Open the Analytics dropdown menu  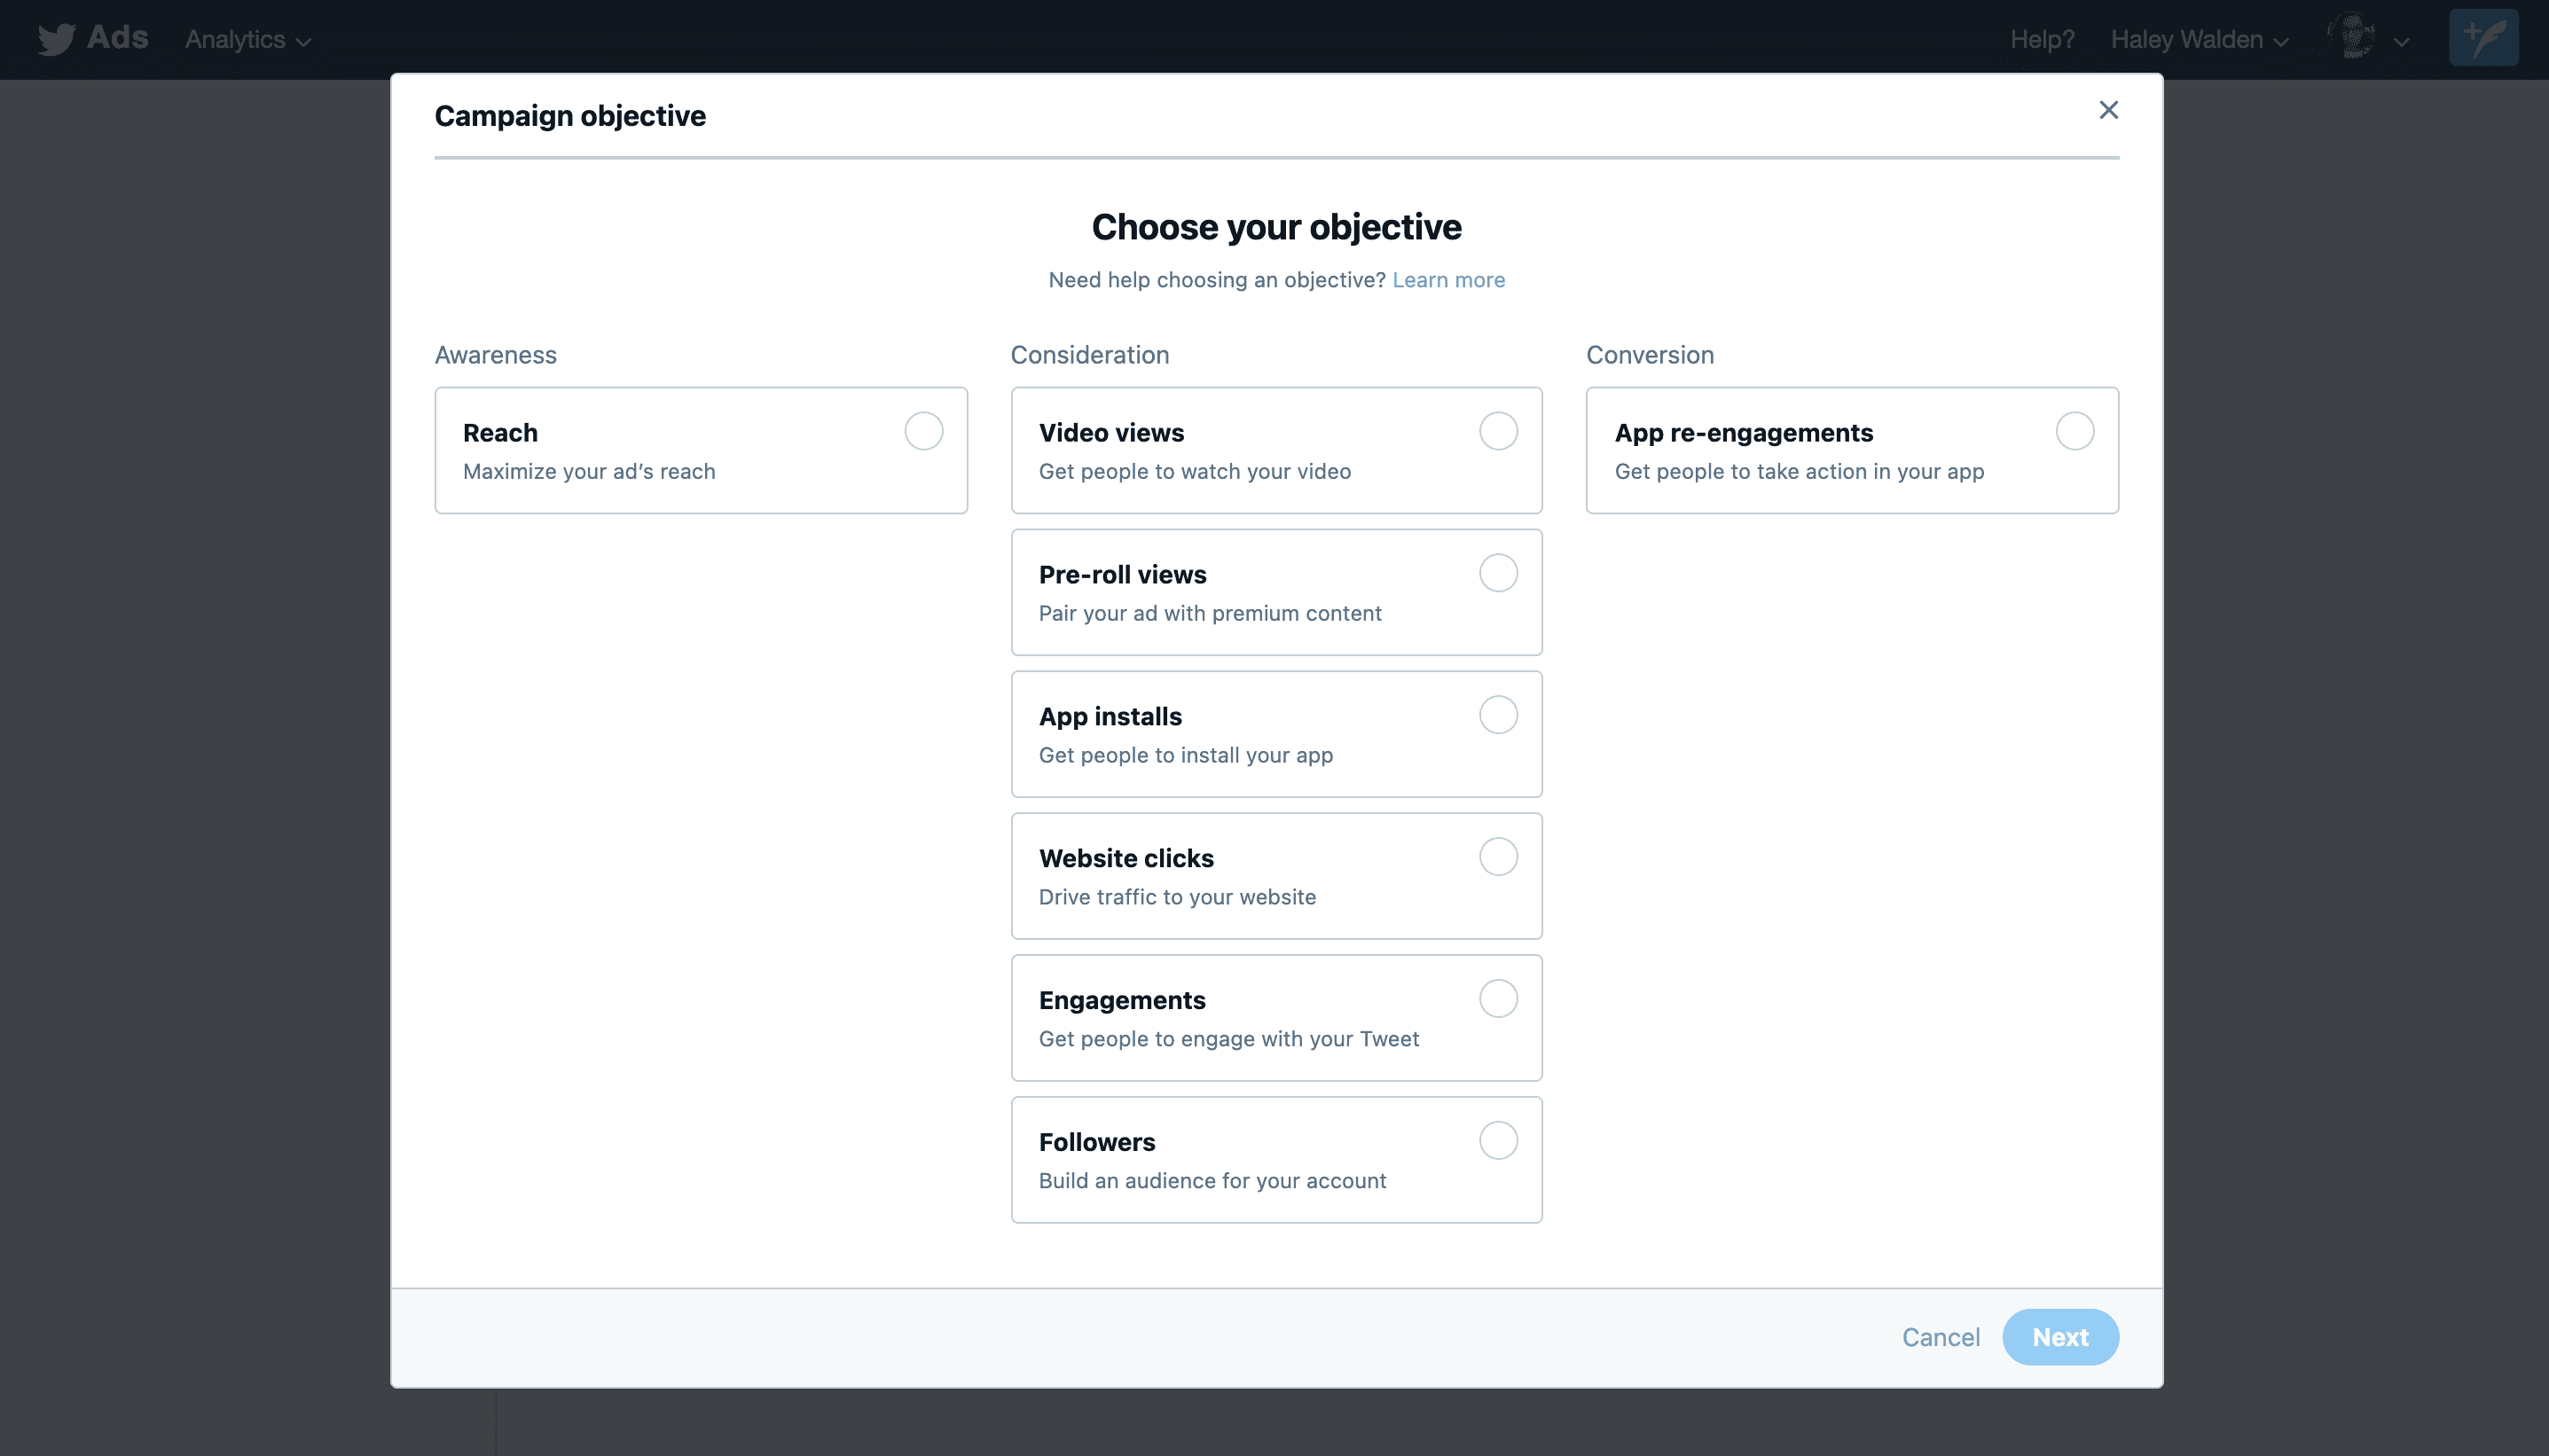(x=247, y=40)
